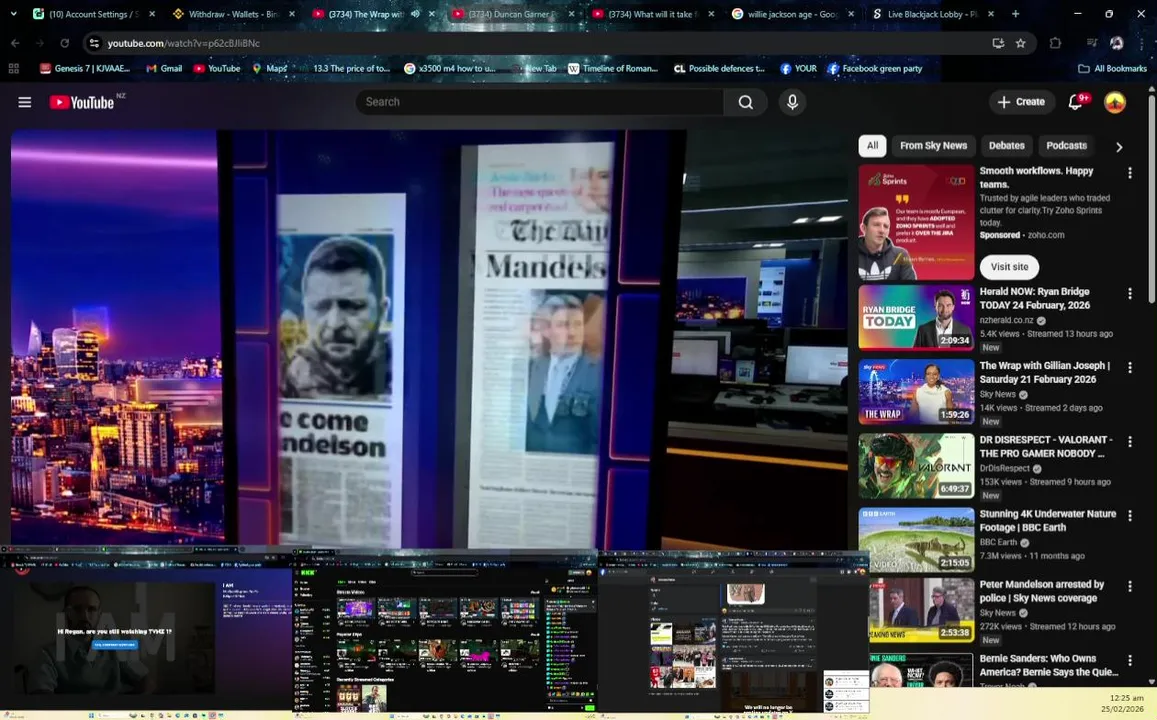Open The Wrap with Gillian Joseph thumbnail
This screenshot has height=720, width=1157.
916,392
